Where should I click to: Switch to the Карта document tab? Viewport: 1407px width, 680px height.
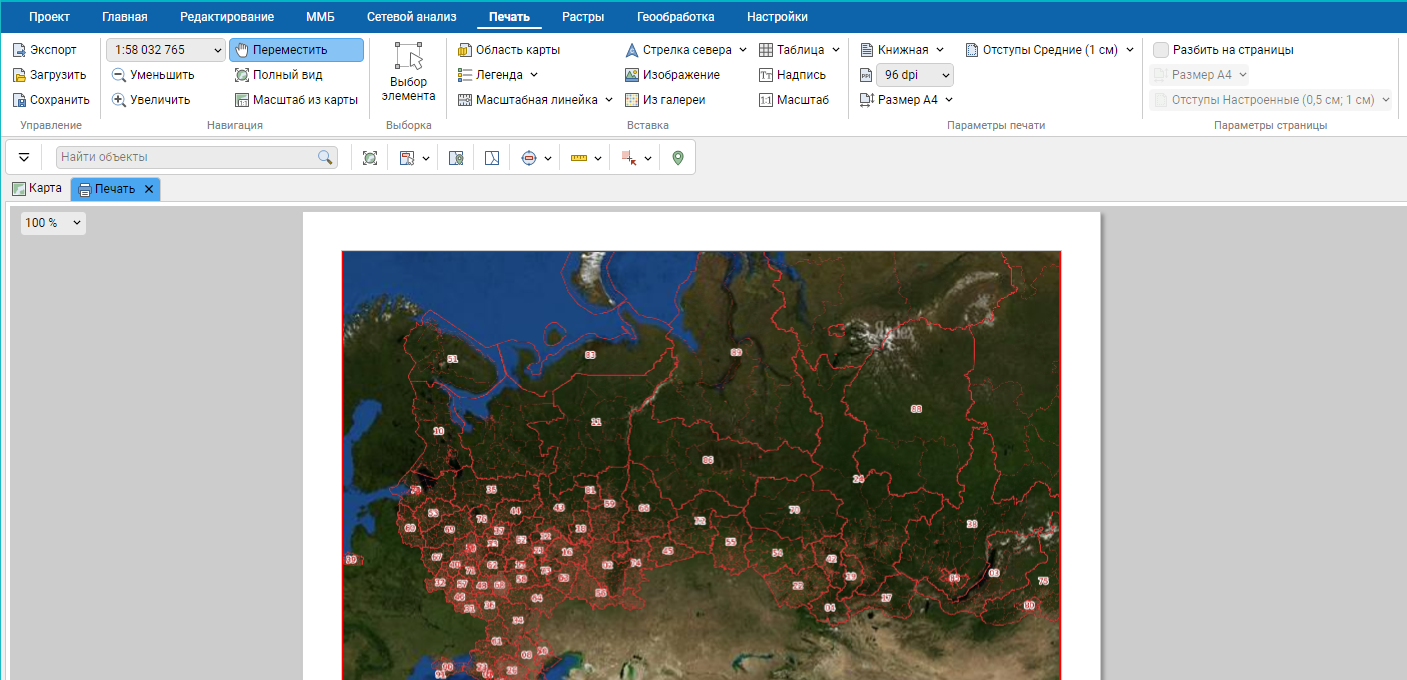point(37,188)
